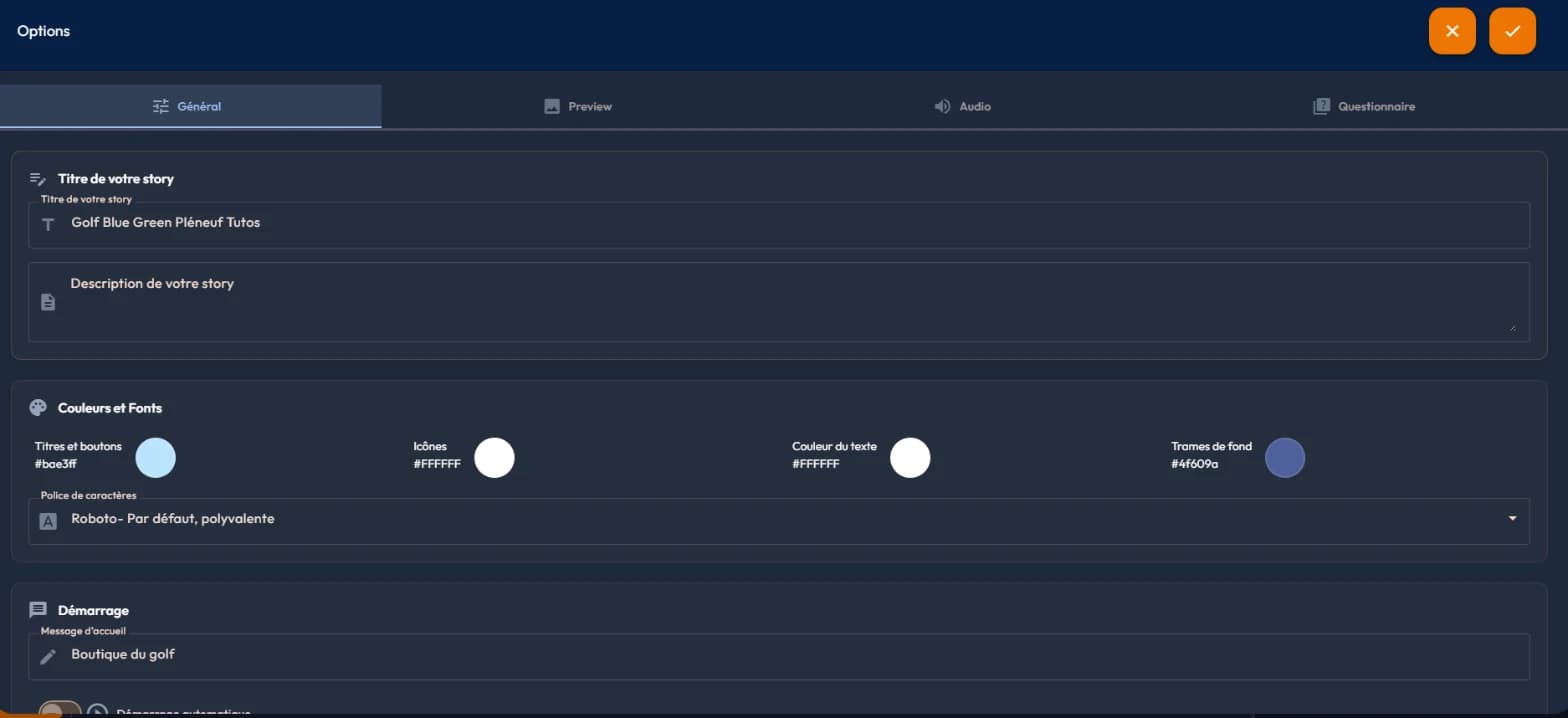This screenshot has width=1568, height=718.
Task: Click the #FFFFFF value under Couleur du texte
Action: coord(816,464)
